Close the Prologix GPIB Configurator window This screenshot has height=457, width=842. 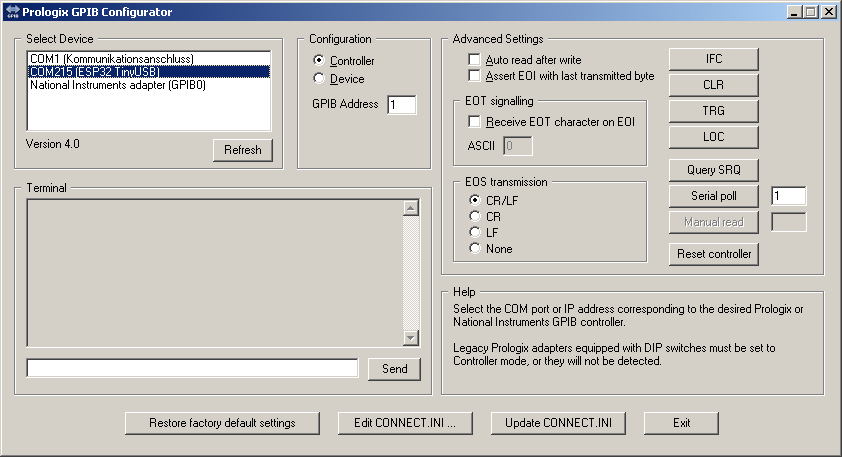829,12
